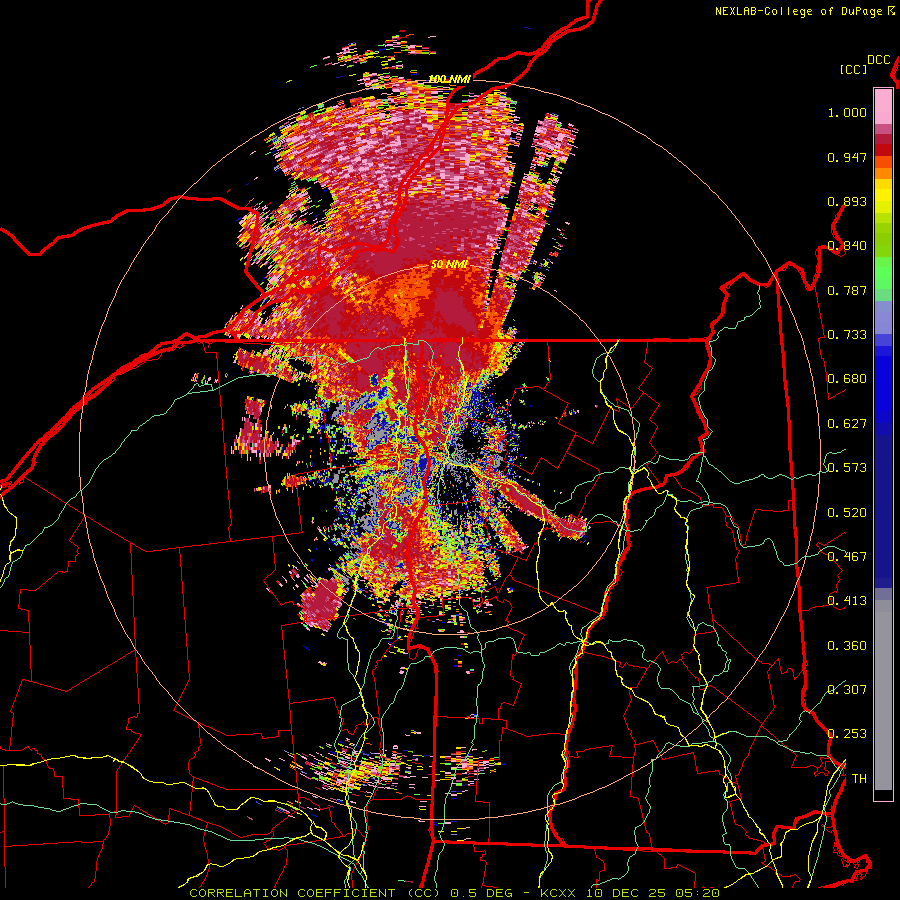The width and height of the screenshot is (900, 900).
Task: Click the 0.733 scale value
Action: click(847, 335)
